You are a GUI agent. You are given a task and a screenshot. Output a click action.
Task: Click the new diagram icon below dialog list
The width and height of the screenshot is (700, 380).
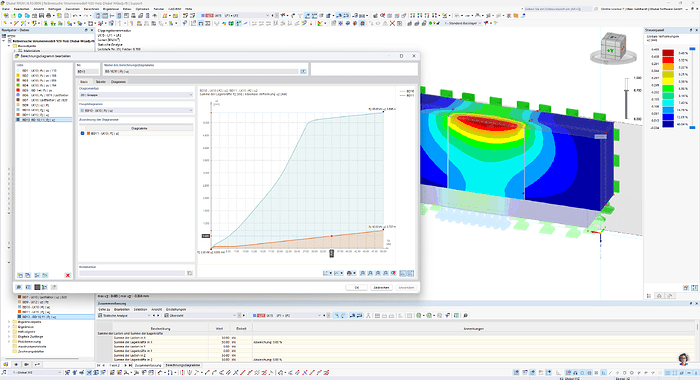(x=20, y=276)
